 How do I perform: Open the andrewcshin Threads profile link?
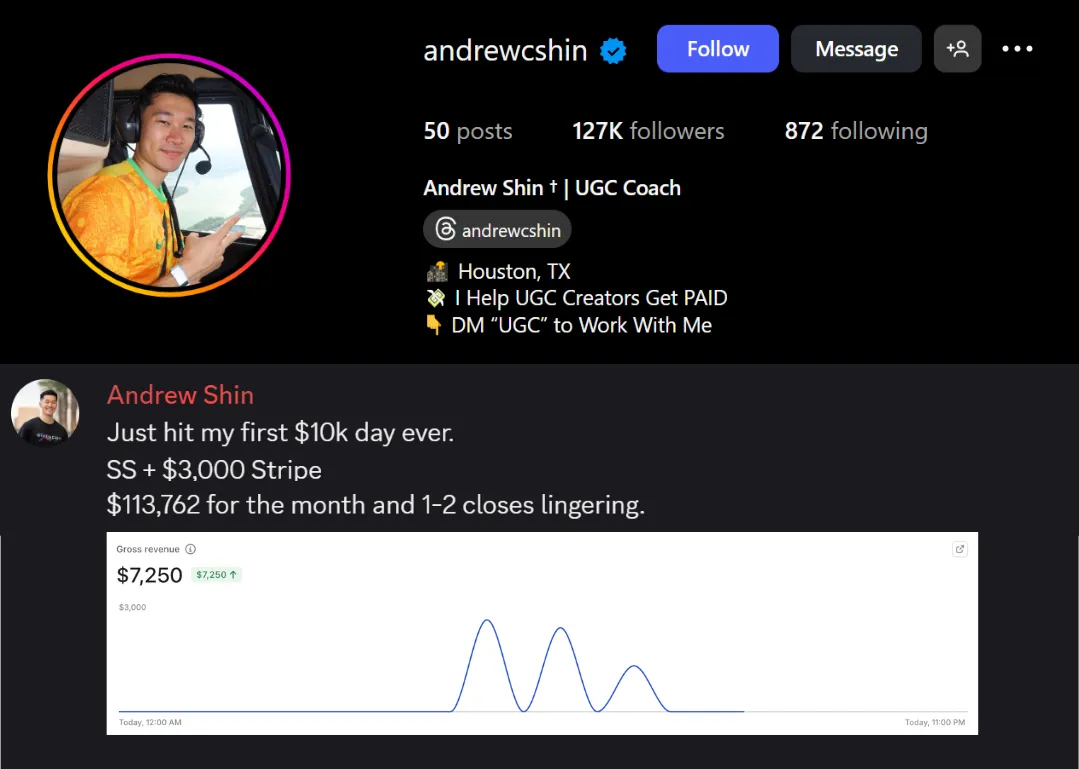(x=498, y=229)
